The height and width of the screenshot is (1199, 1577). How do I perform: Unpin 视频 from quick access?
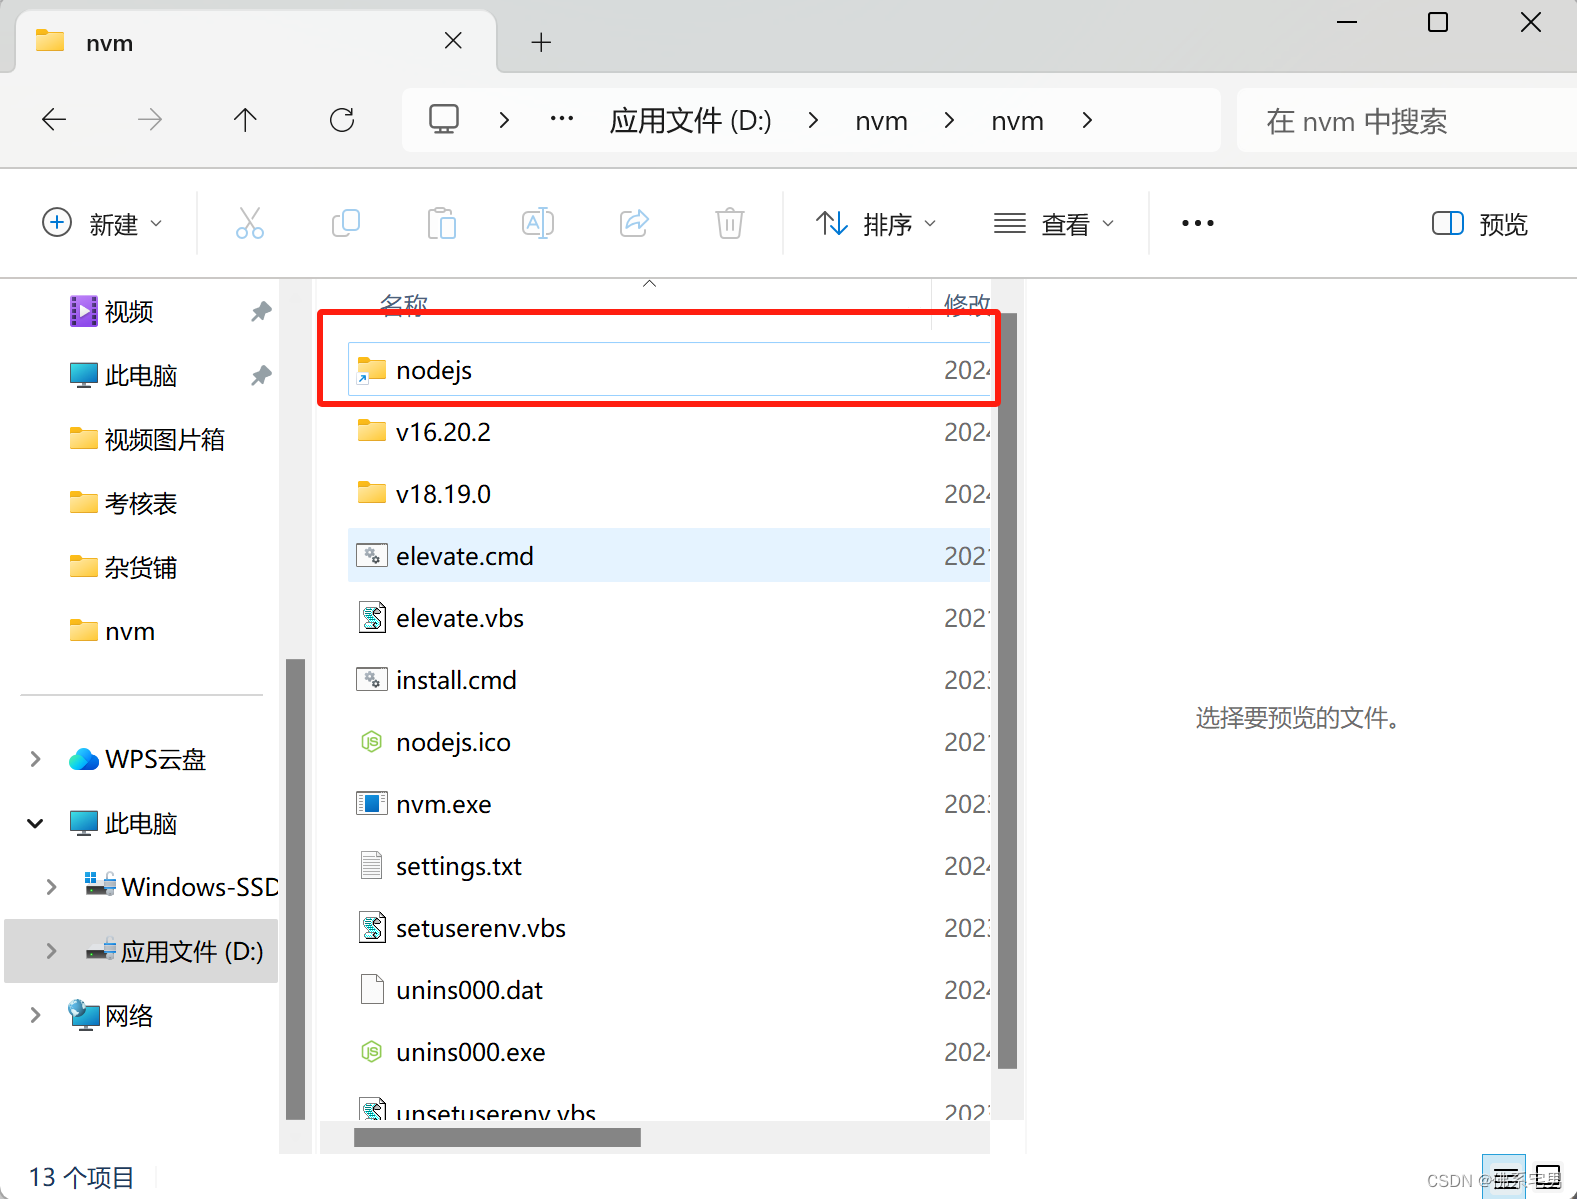[x=261, y=312]
